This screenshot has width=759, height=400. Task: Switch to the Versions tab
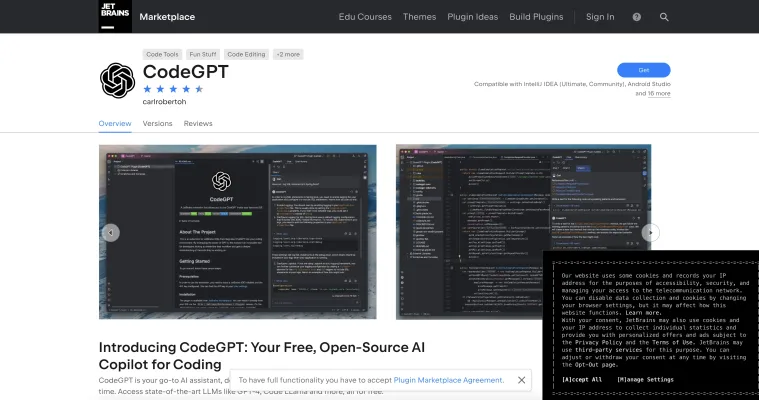click(x=157, y=123)
